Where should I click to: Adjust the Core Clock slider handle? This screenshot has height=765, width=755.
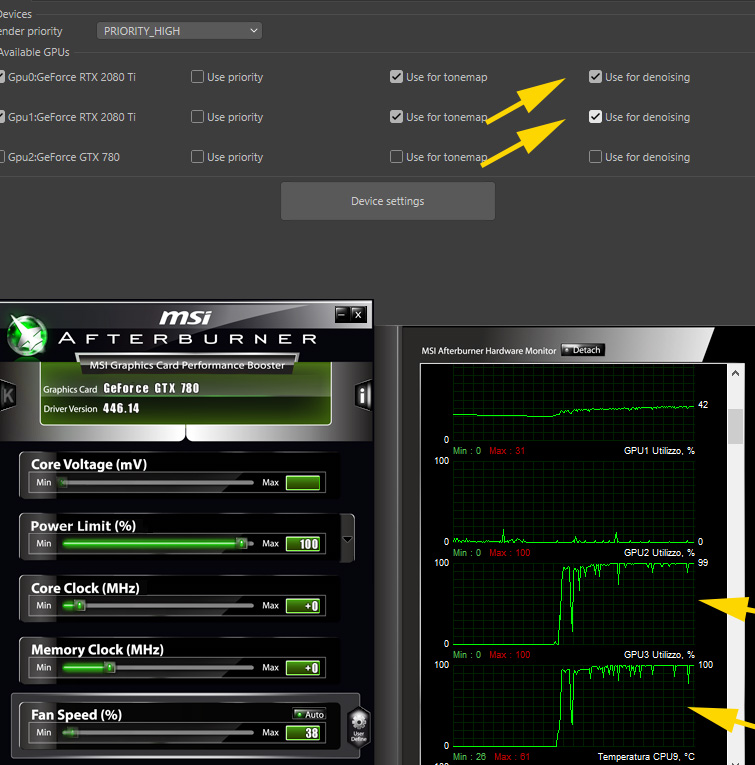click(x=80, y=605)
